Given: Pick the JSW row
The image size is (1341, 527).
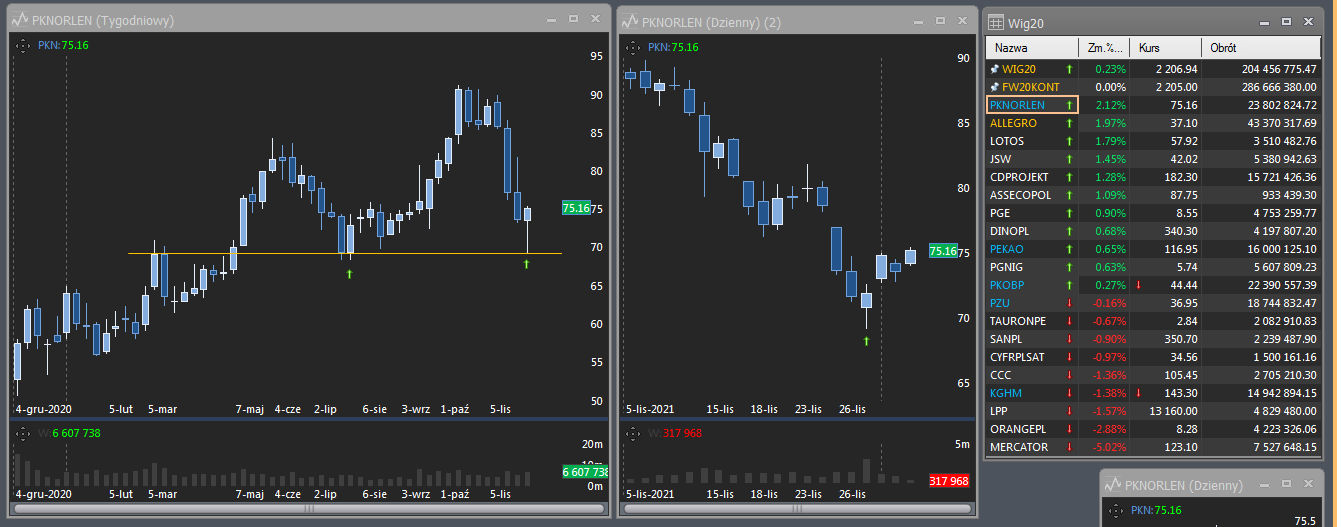Looking at the screenshot, I should (1000, 159).
